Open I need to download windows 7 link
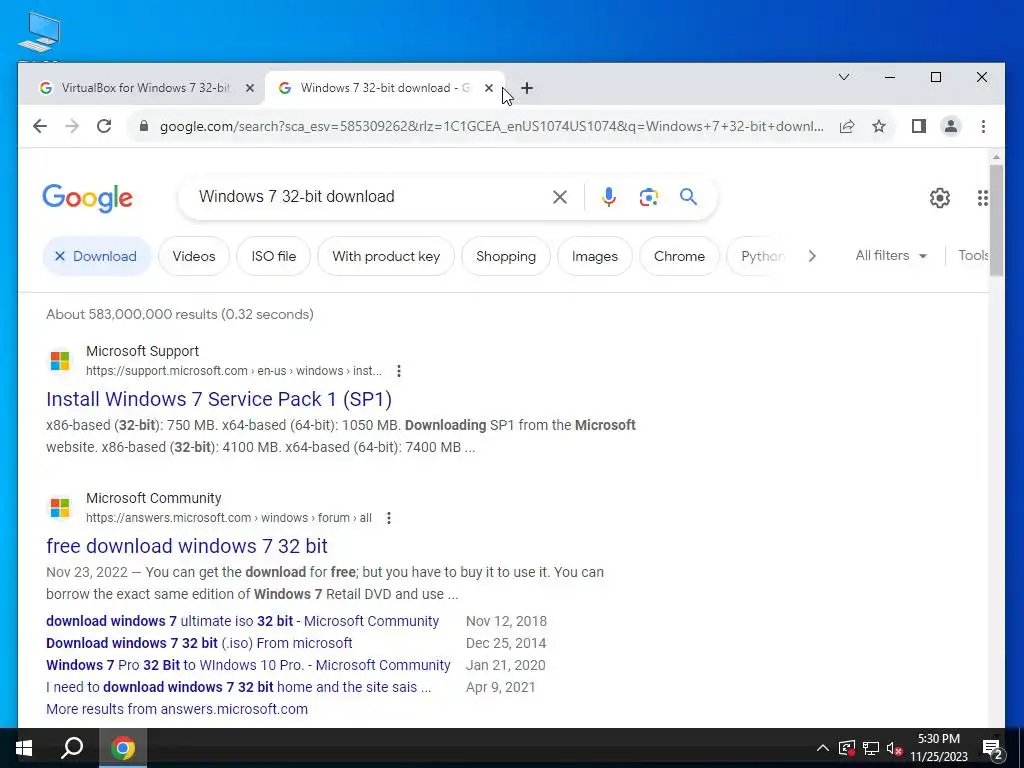The height and width of the screenshot is (768, 1024). [x=238, y=688]
